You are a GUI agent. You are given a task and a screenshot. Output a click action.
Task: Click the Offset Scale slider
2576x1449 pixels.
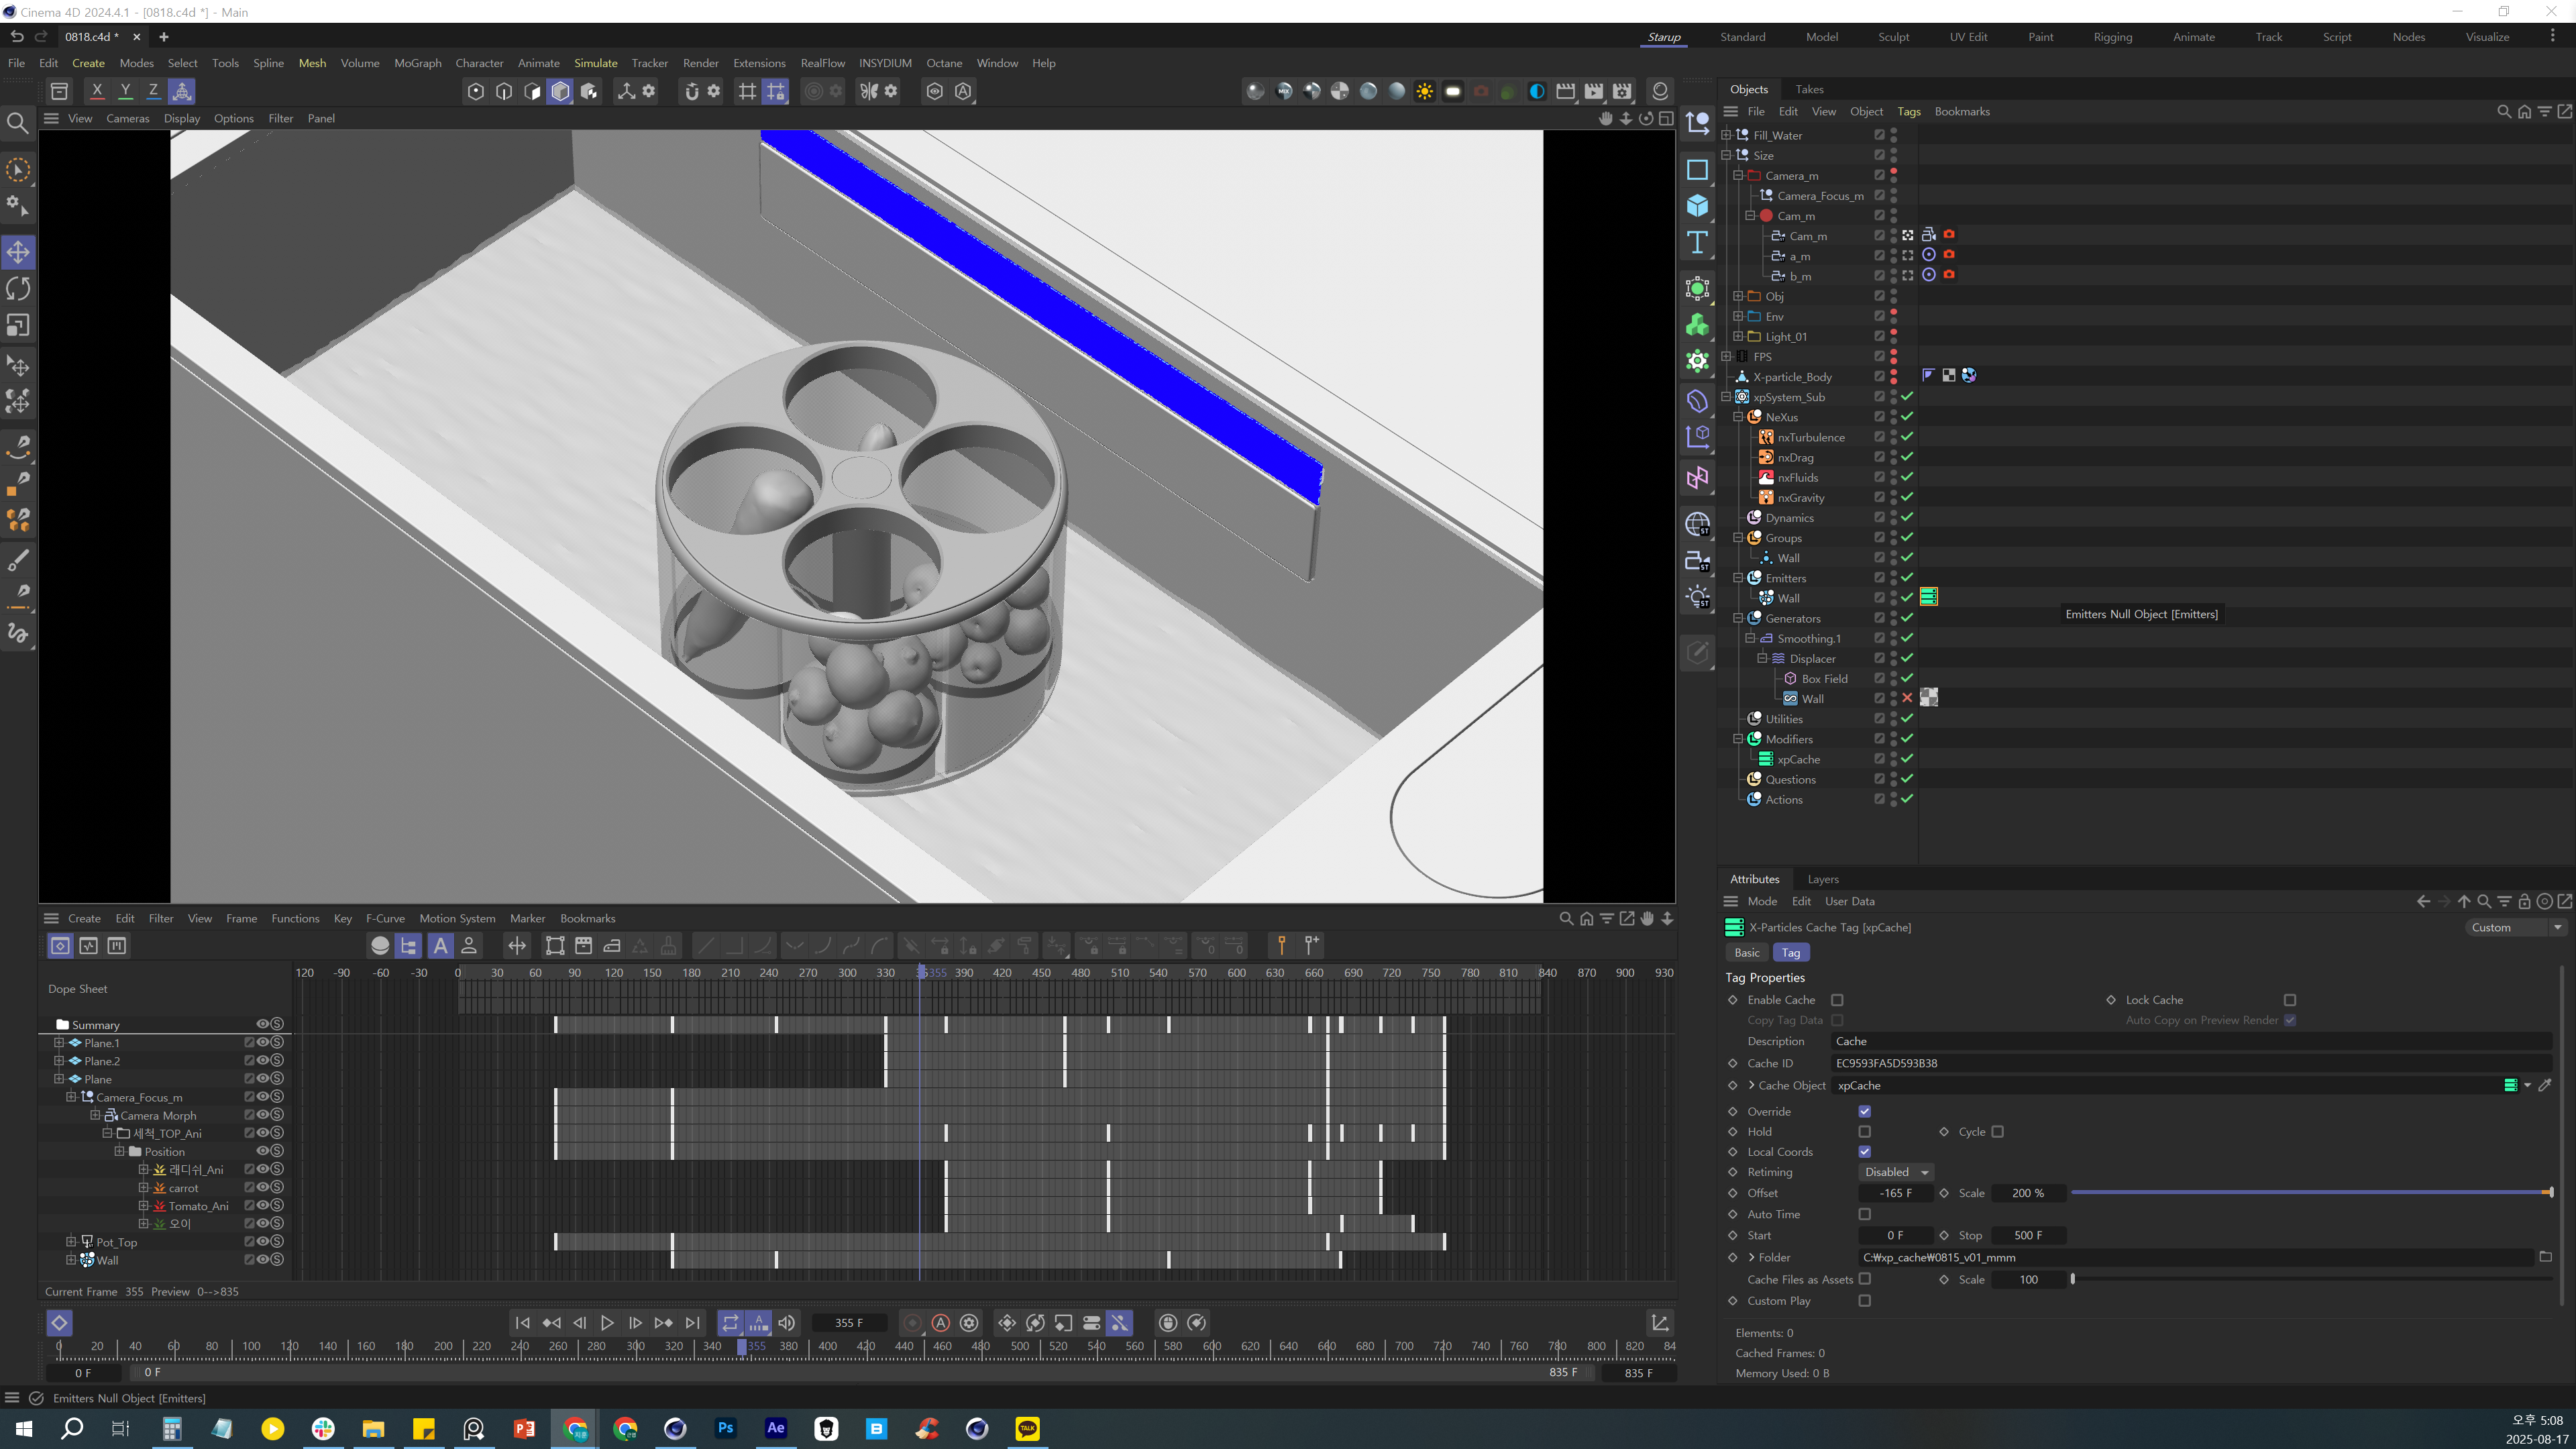[2312, 1193]
